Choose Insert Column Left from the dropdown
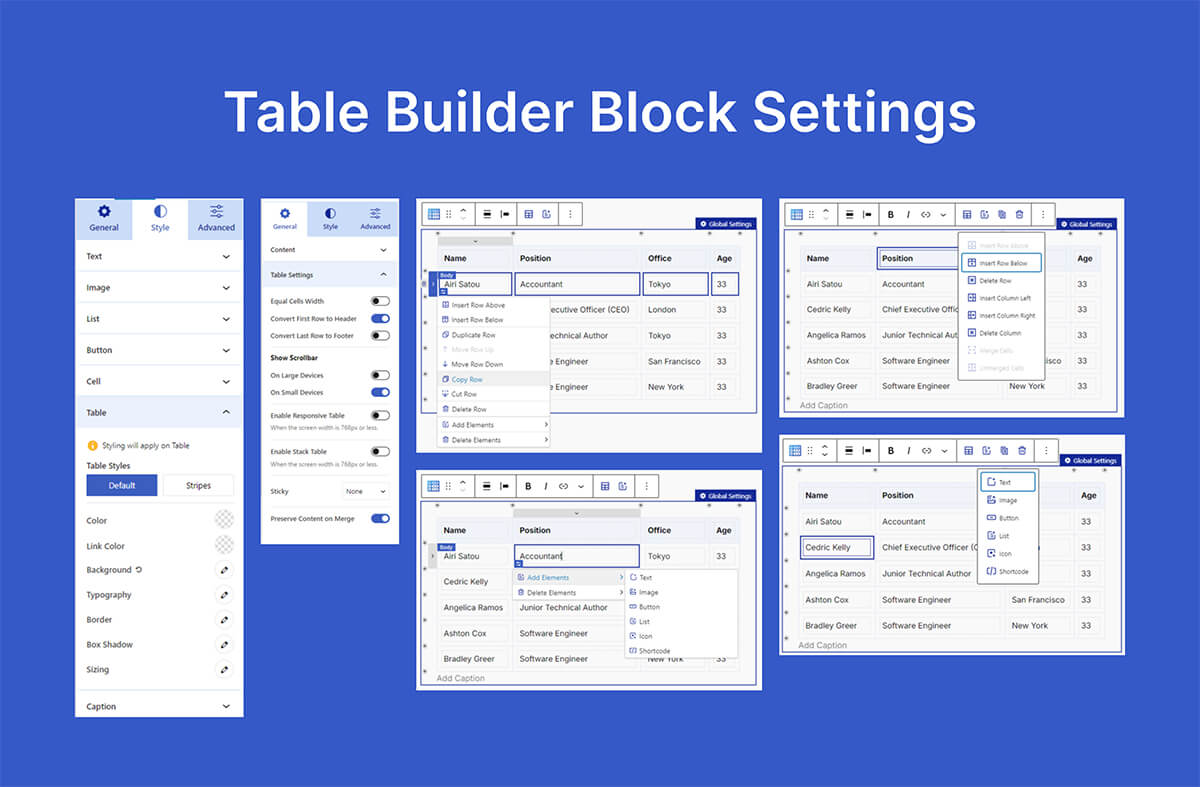 coord(1001,298)
